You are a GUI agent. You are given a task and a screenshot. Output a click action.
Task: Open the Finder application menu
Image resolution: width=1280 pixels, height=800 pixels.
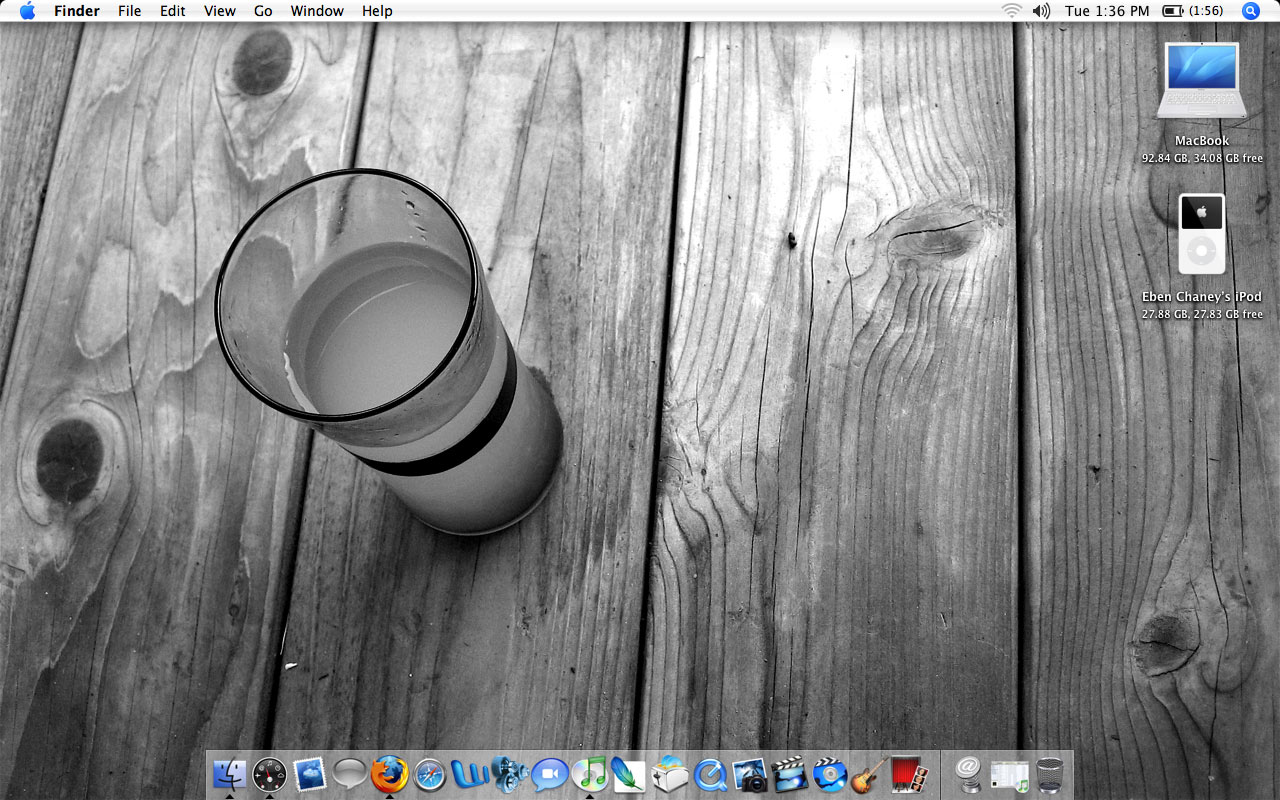[x=77, y=11]
